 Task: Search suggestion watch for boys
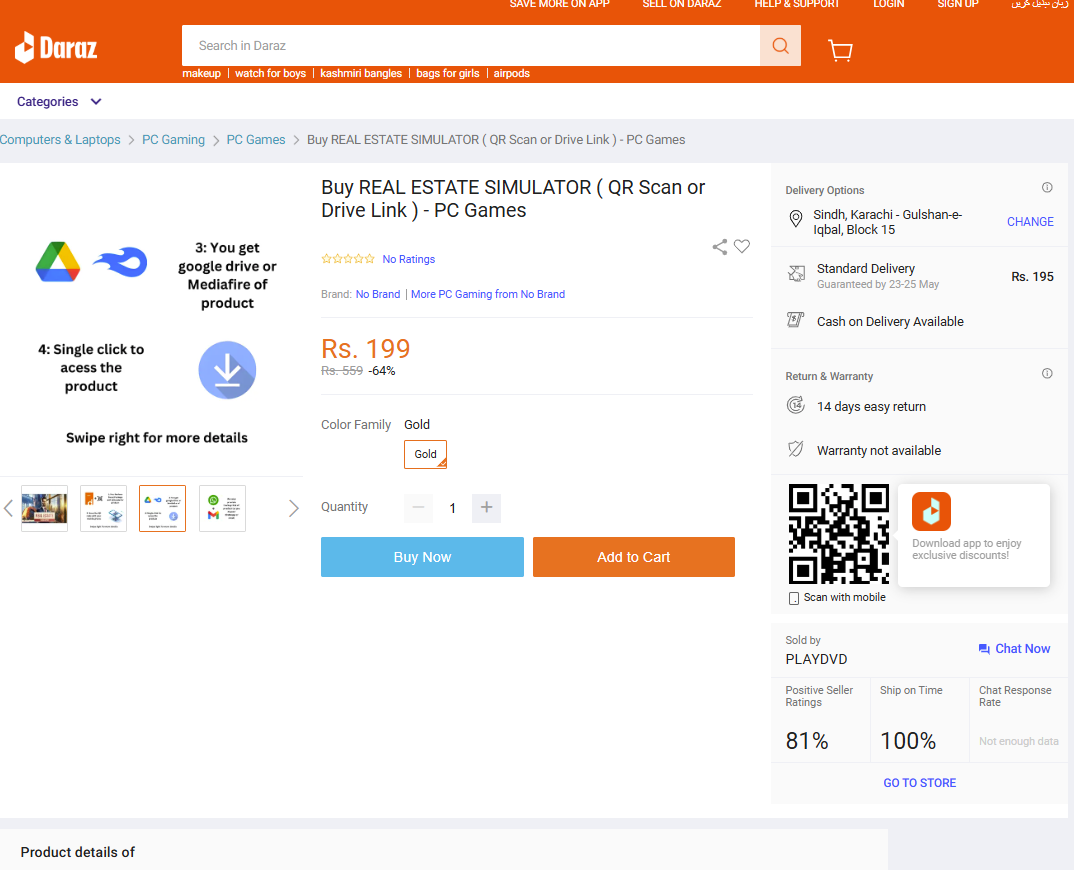point(271,73)
